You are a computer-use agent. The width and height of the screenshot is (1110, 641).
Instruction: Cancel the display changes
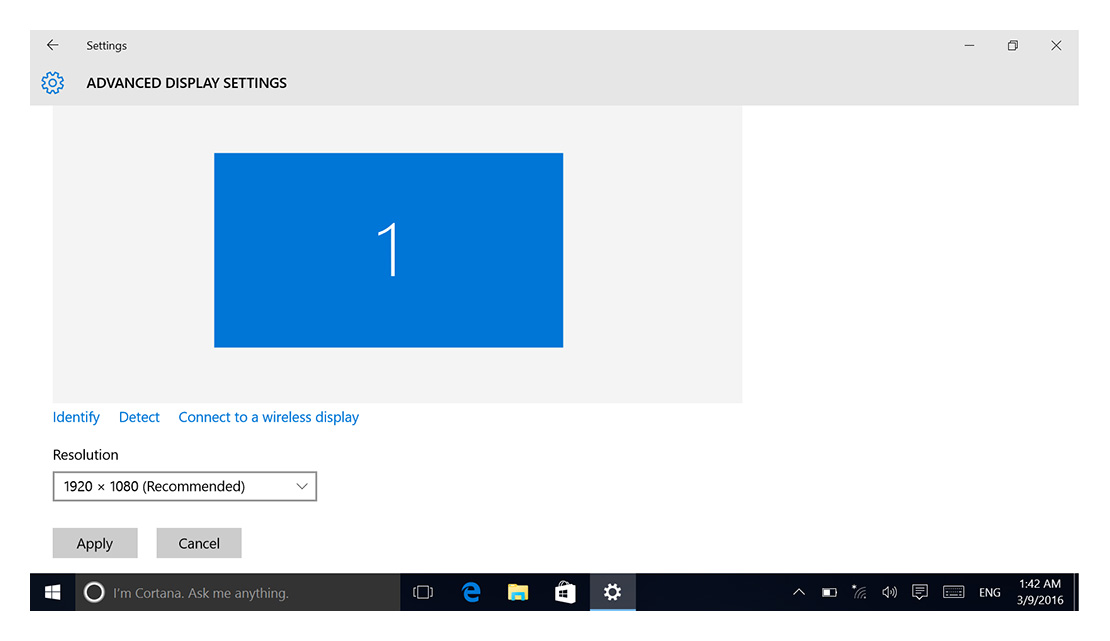(199, 543)
